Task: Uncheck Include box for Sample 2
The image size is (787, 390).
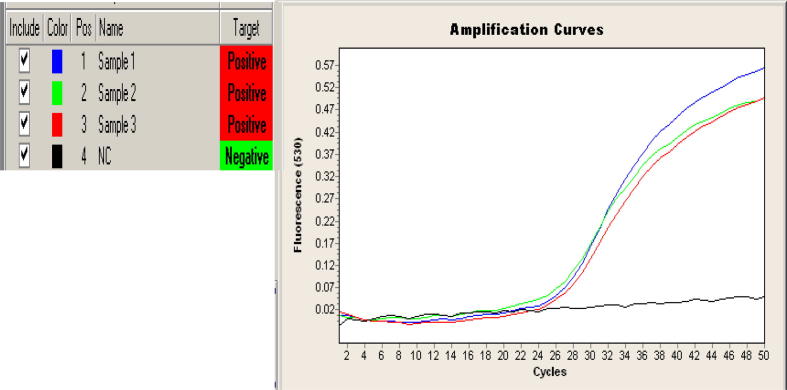Action: (x=24, y=93)
